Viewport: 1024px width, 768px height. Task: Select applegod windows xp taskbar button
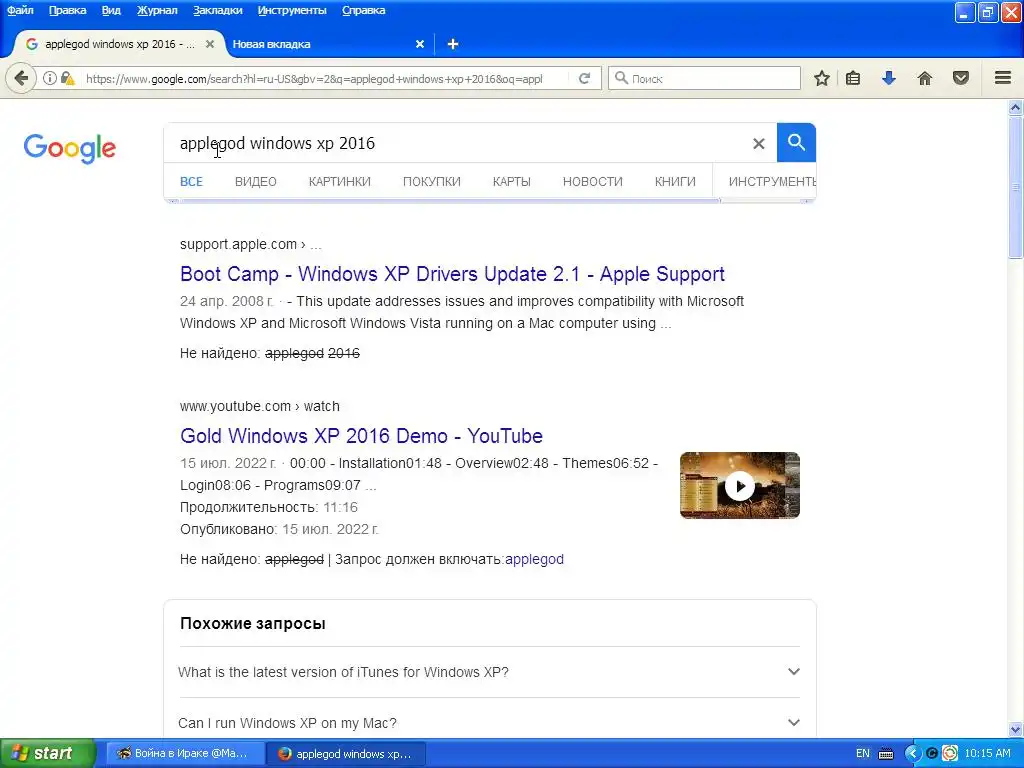coord(346,754)
